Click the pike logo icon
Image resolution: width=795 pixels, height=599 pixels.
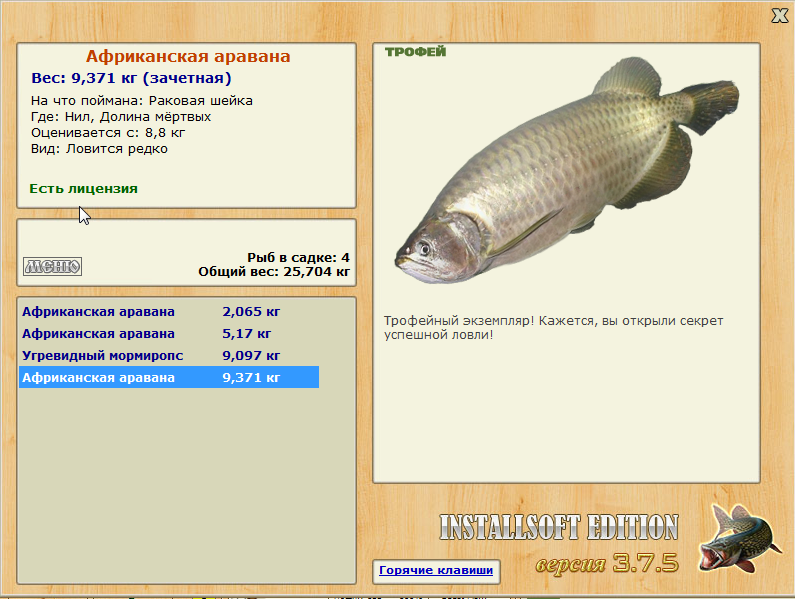coord(739,539)
